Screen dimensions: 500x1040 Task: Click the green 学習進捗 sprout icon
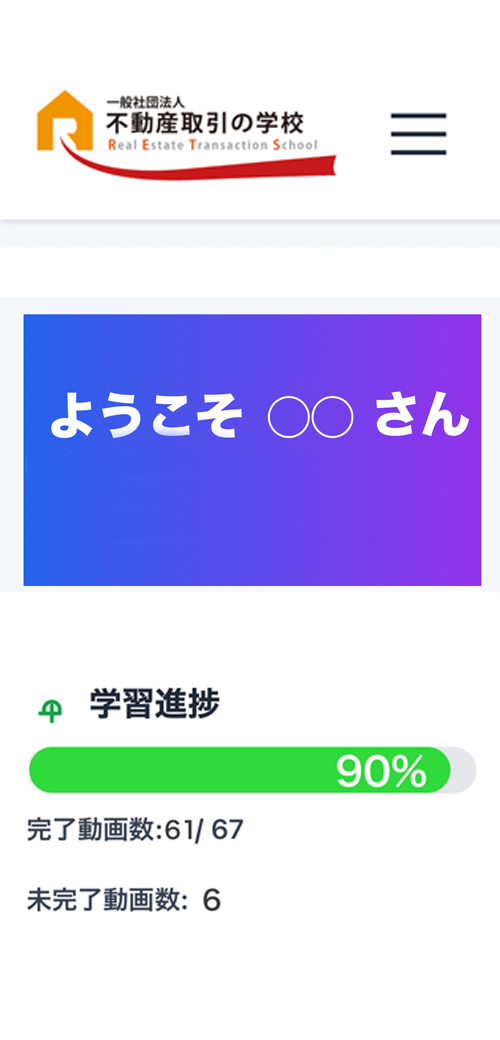[50, 712]
